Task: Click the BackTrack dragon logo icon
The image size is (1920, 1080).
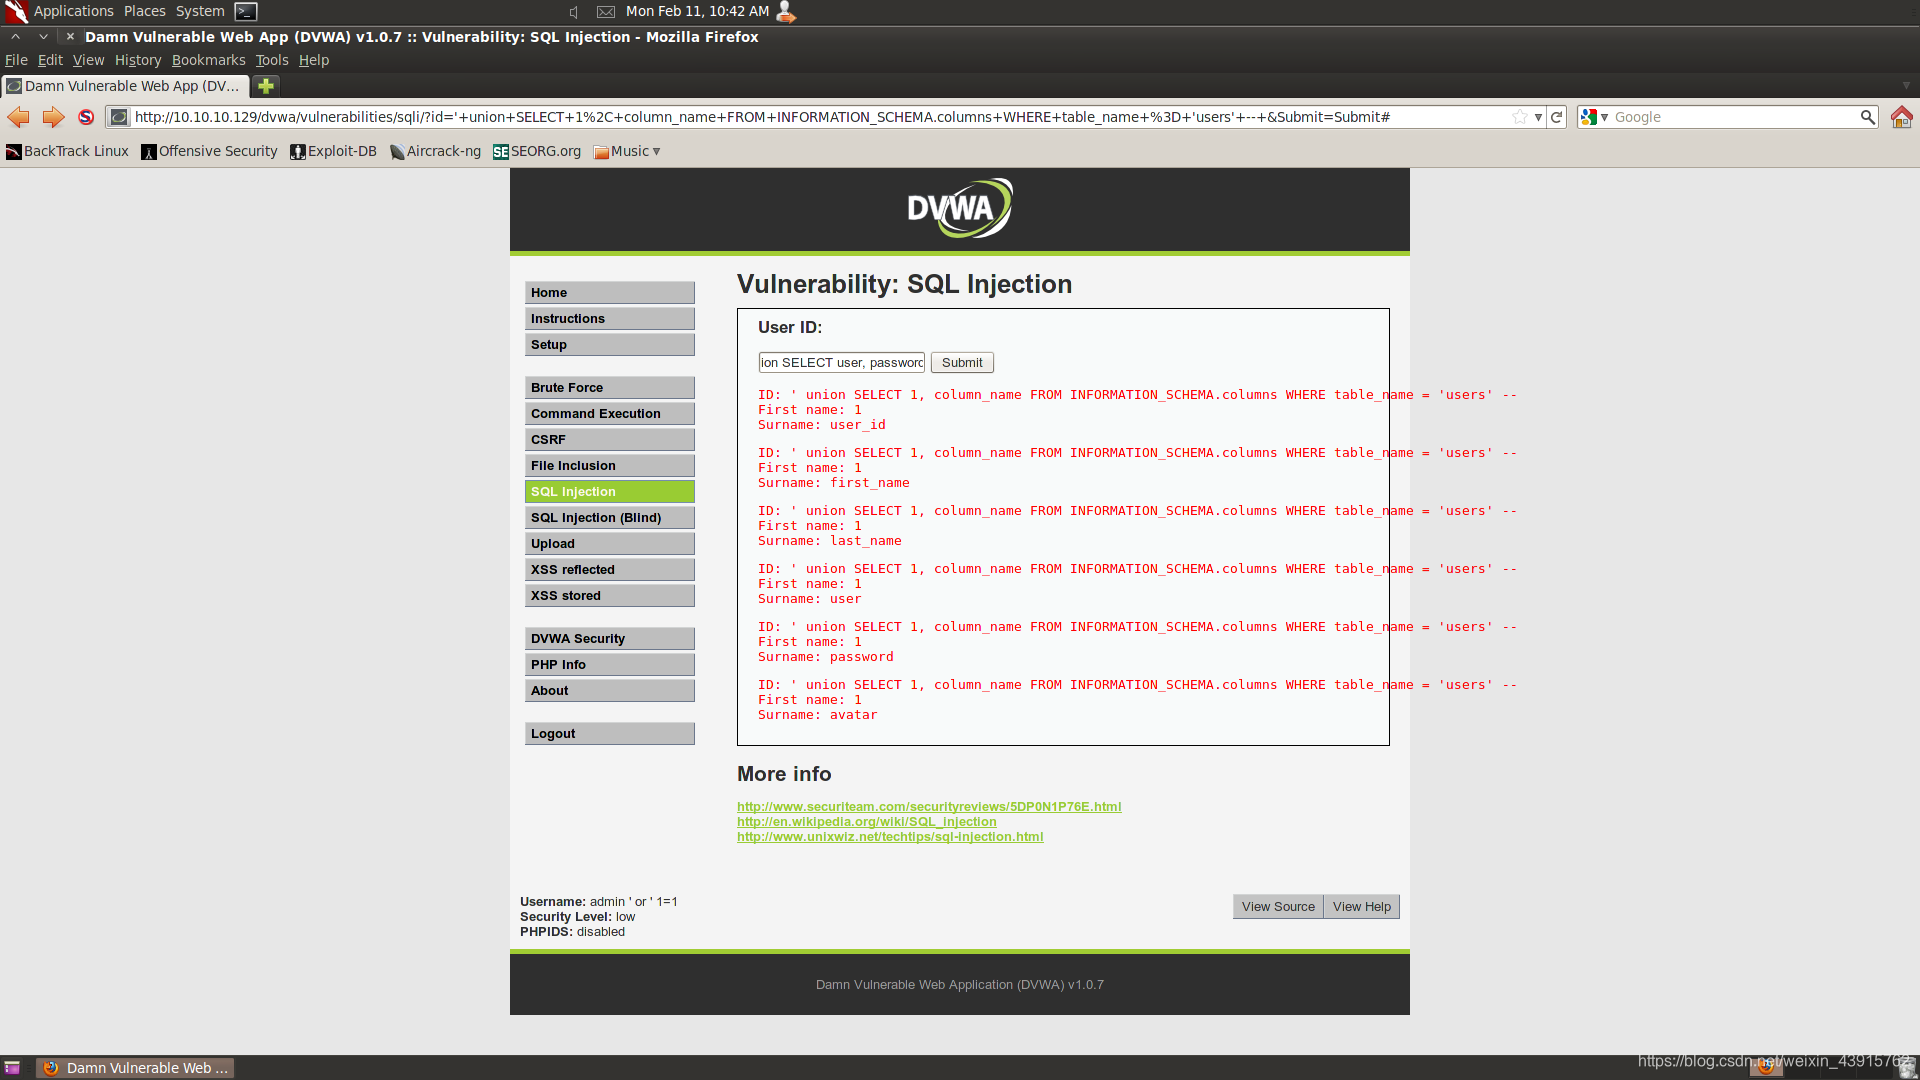Action: coord(16,12)
